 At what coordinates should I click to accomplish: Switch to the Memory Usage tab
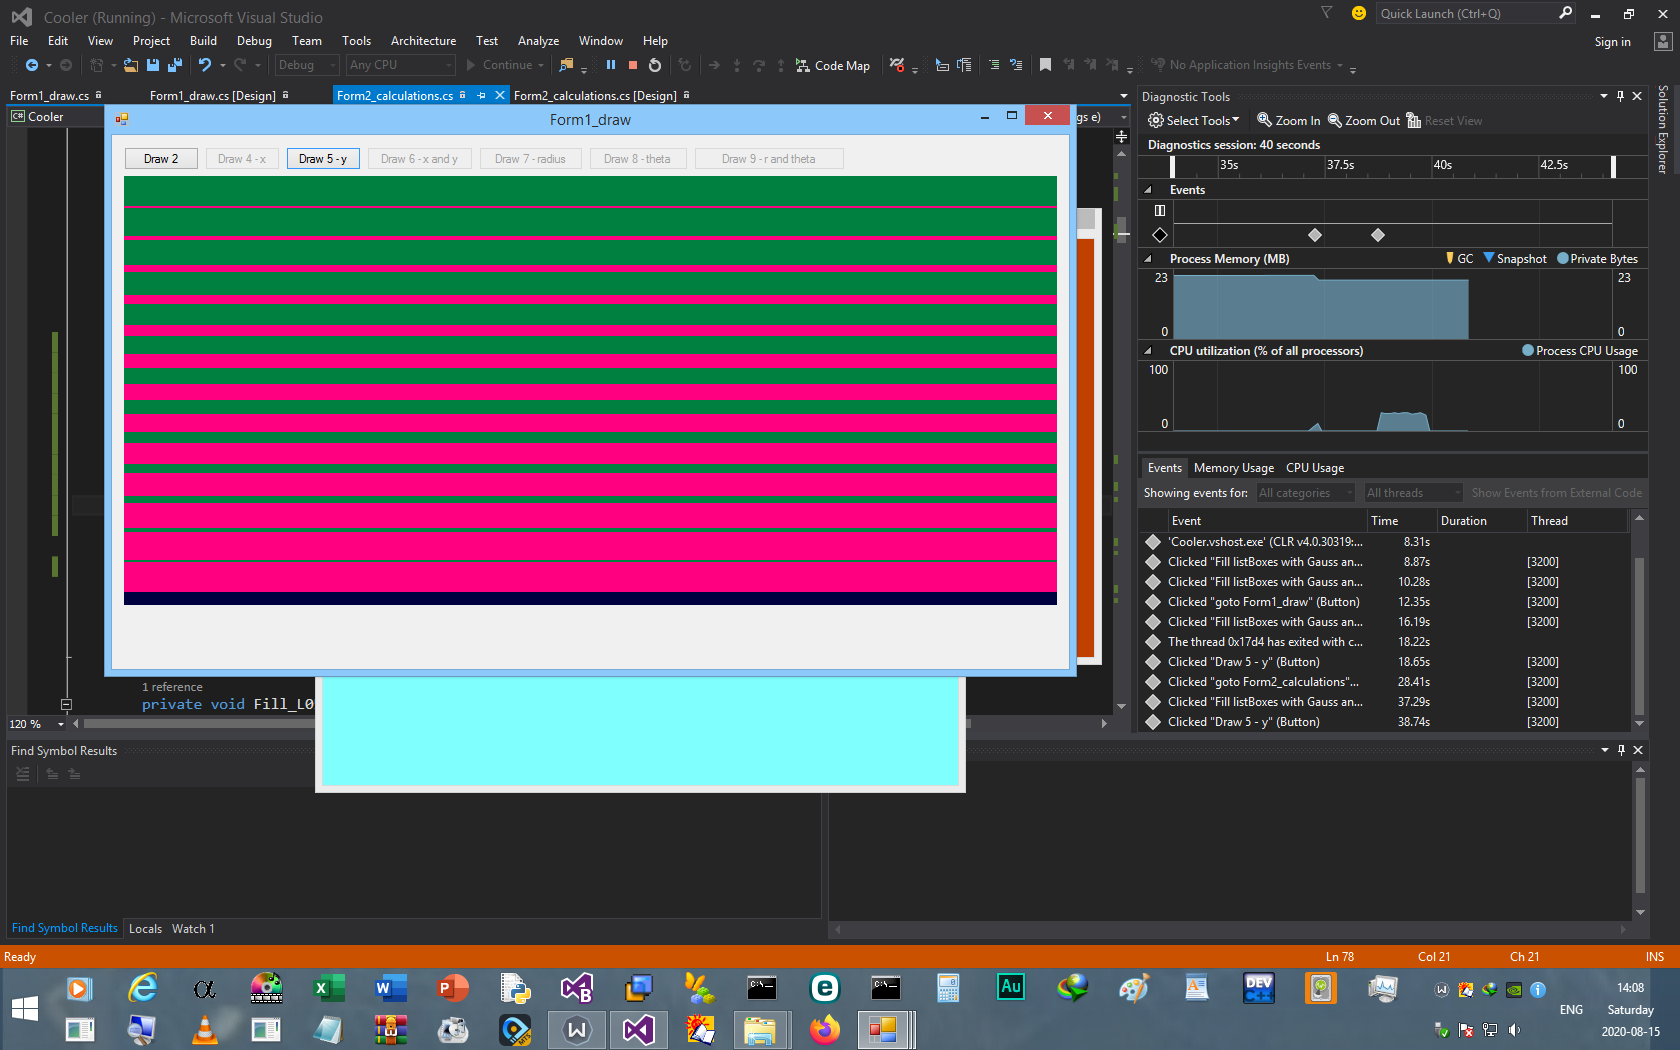pos(1233,468)
